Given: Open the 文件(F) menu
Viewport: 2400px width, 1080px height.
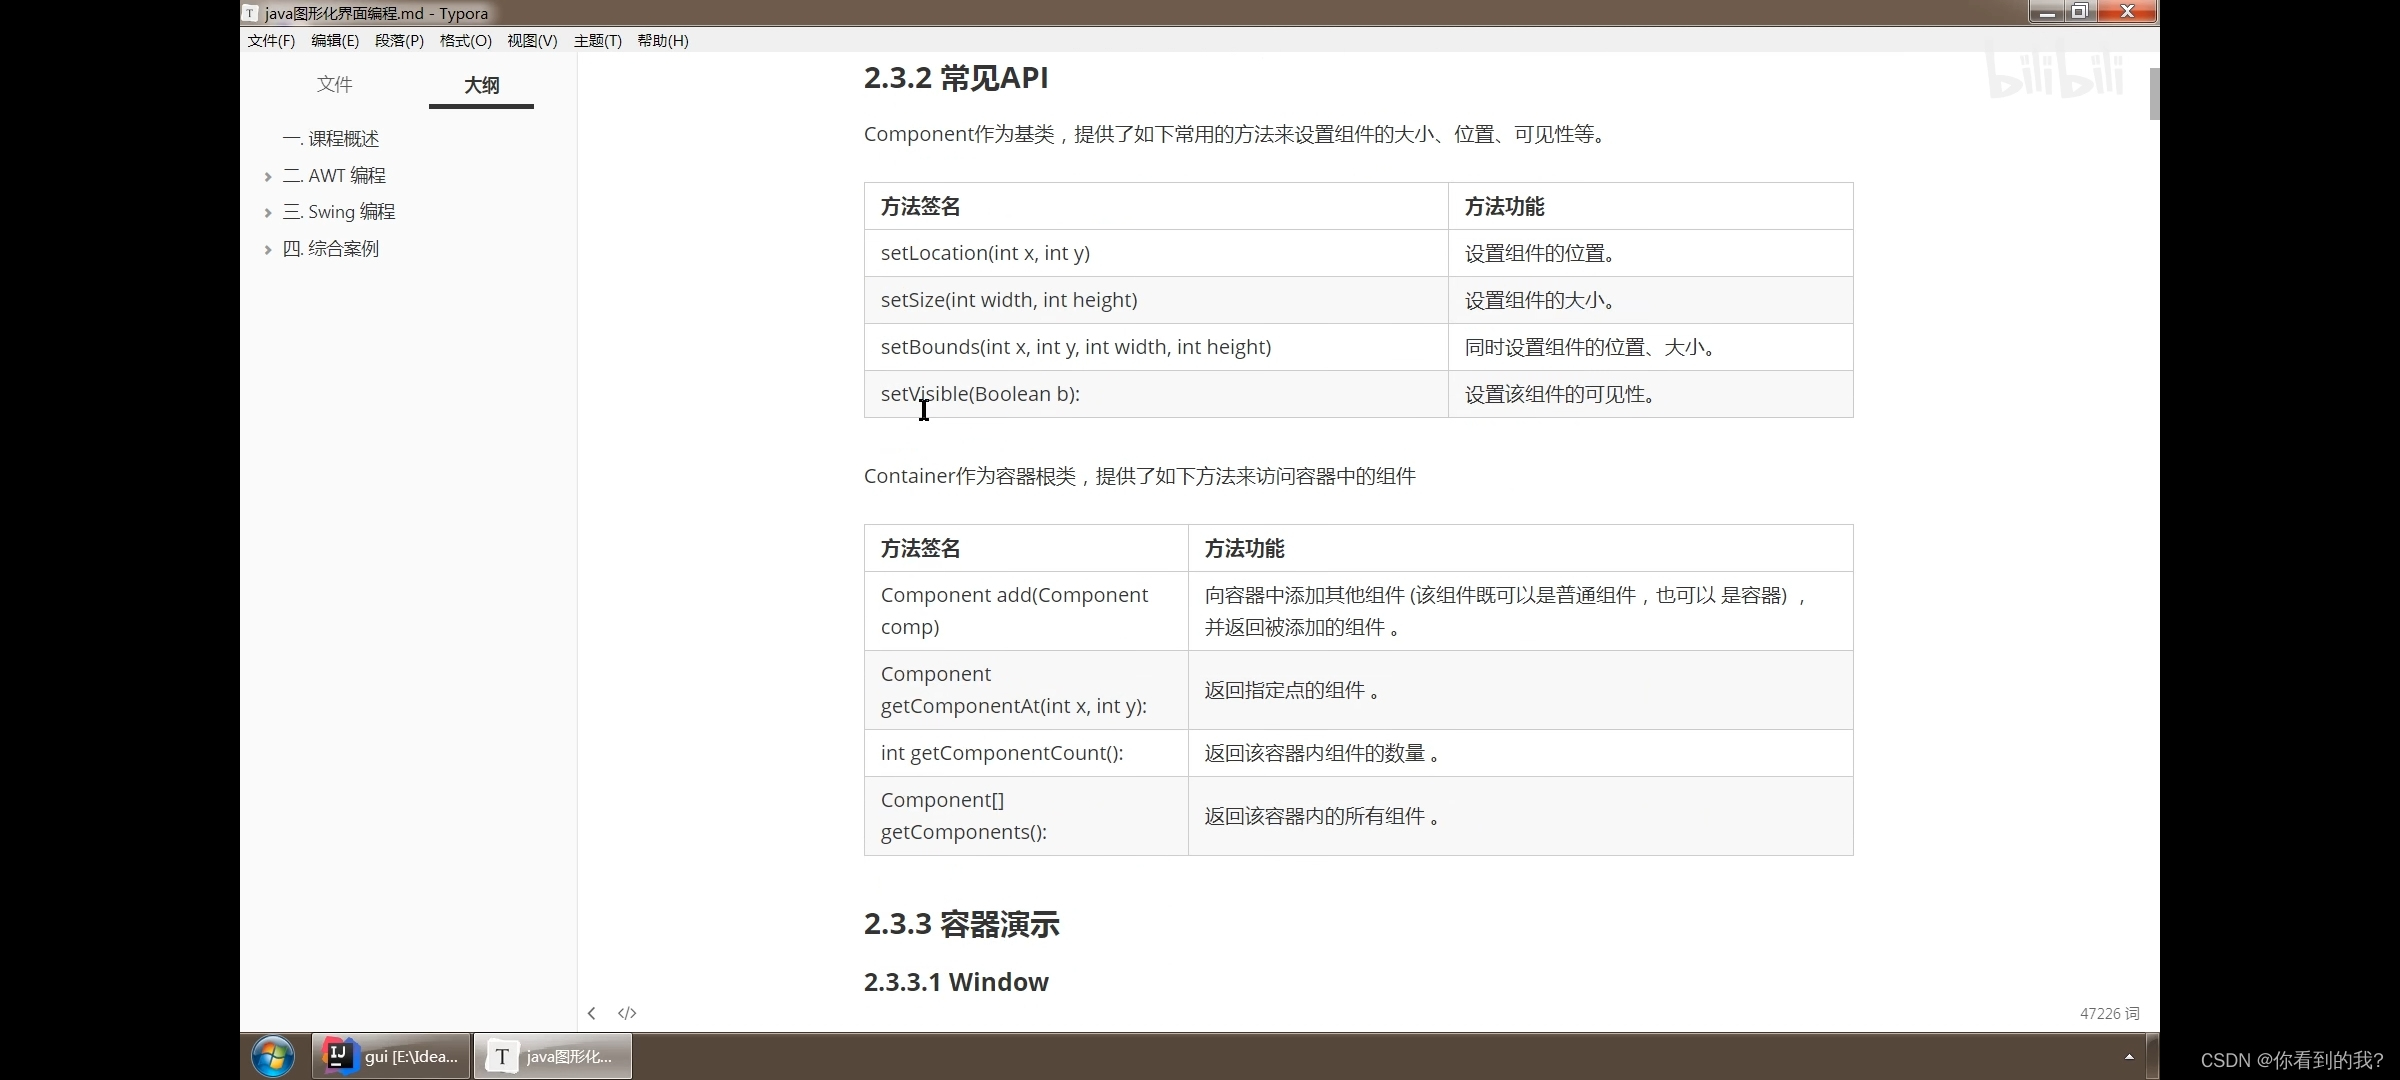Looking at the screenshot, I should point(271,41).
